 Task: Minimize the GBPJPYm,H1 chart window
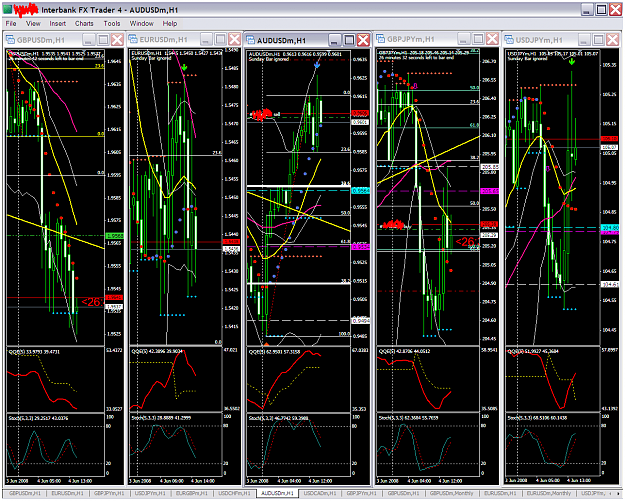pyautogui.click(x=464, y=39)
